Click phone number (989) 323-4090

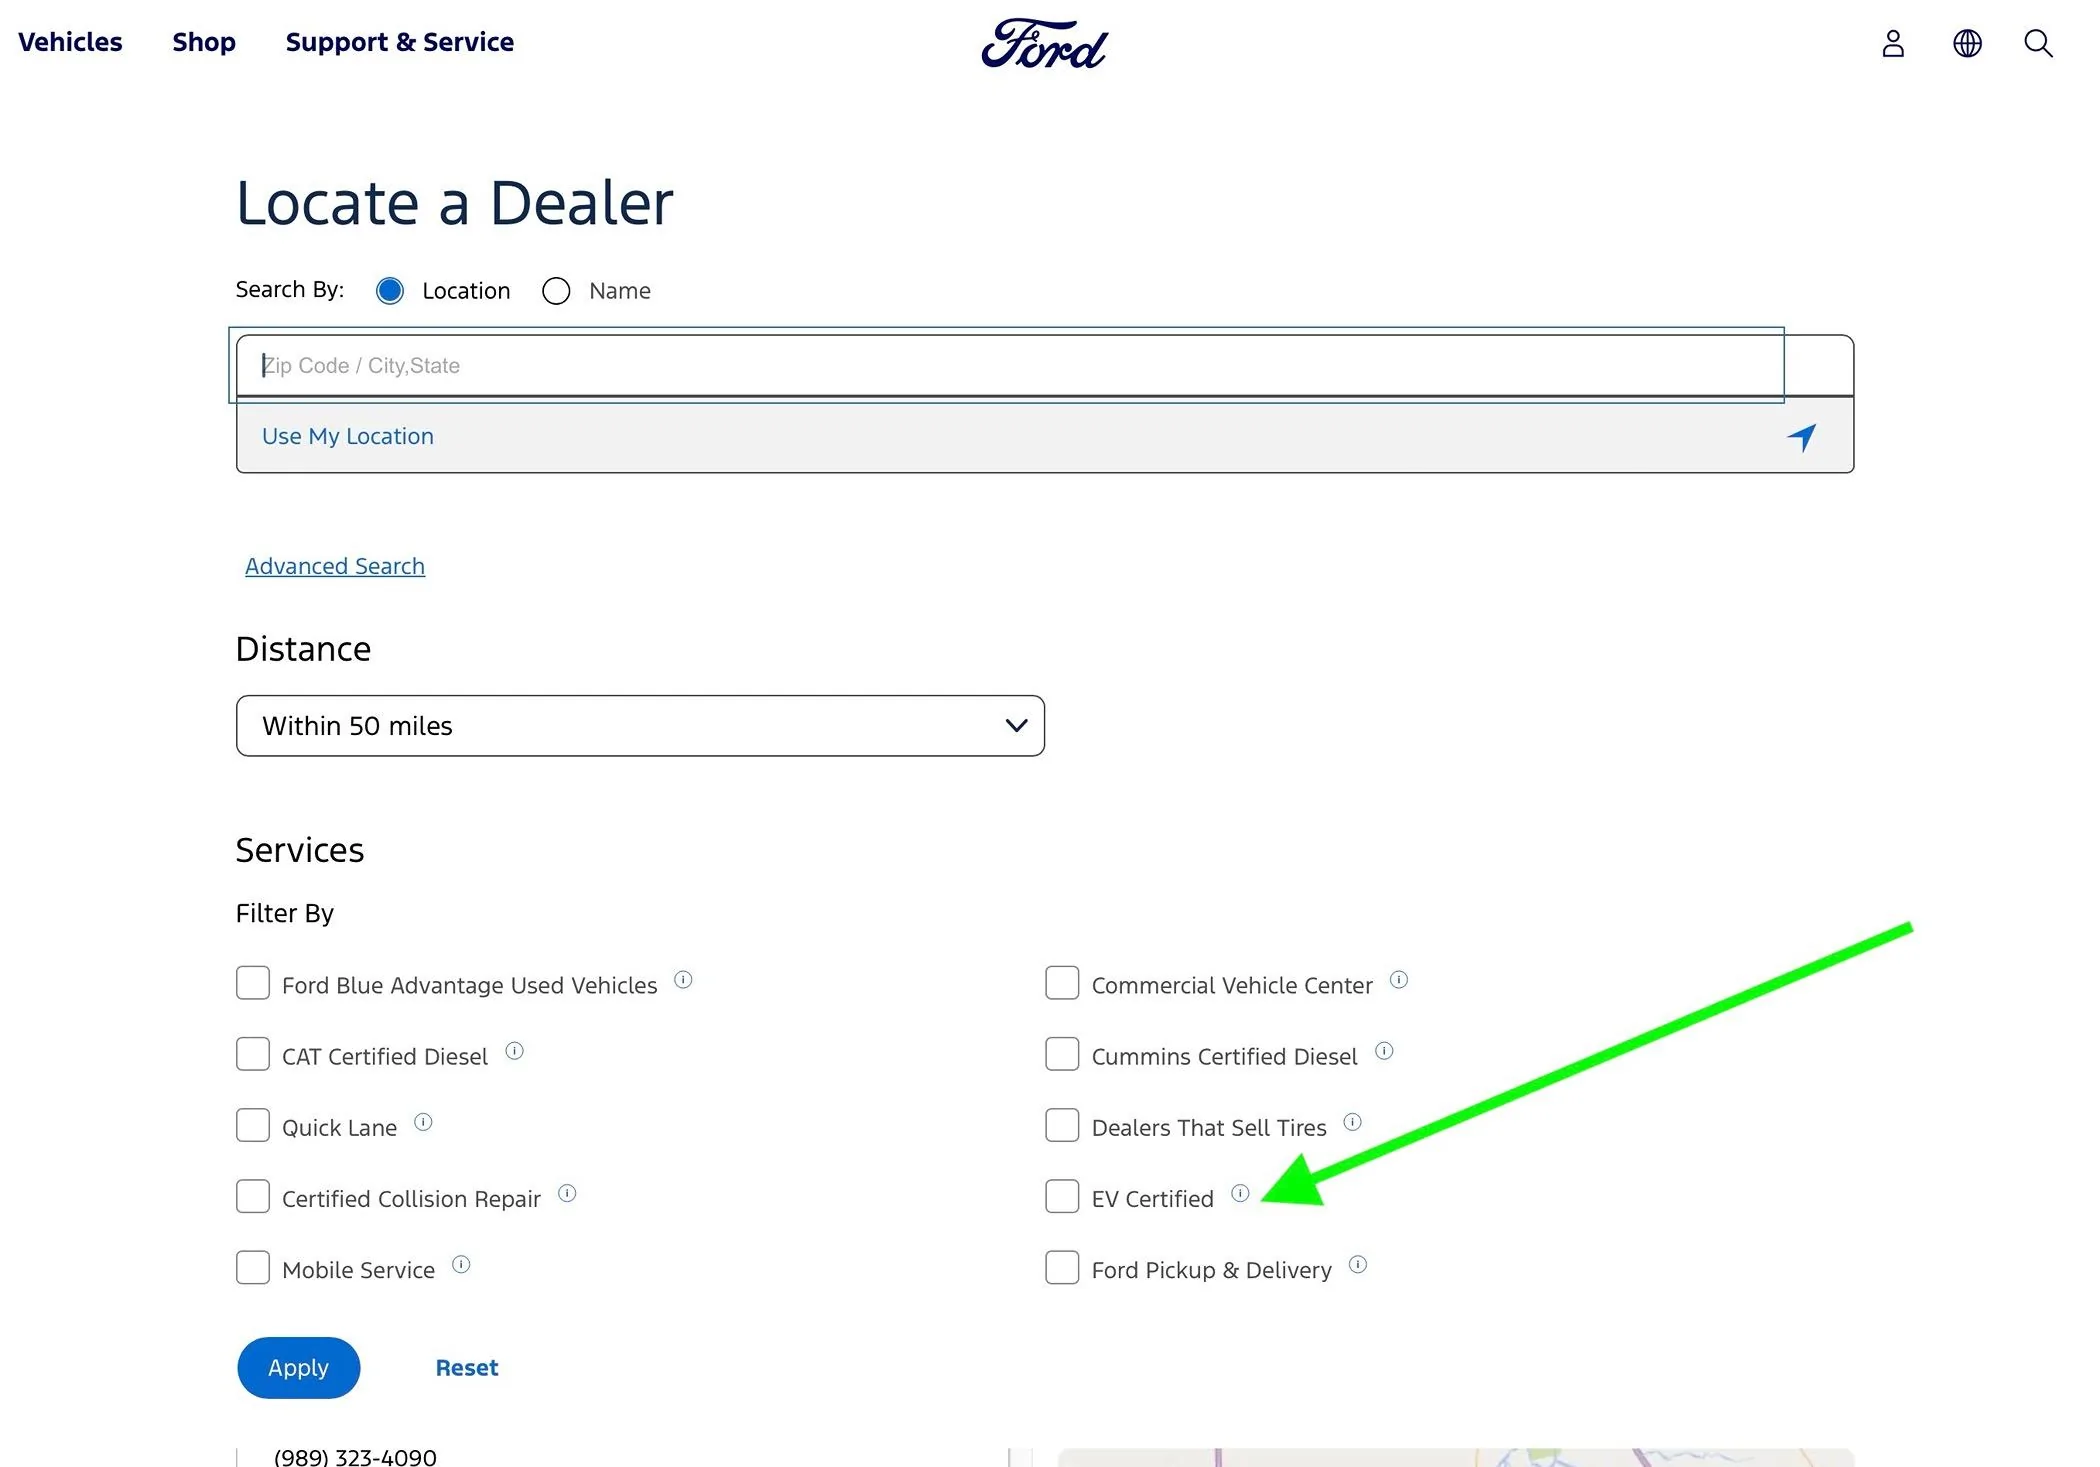point(355,1456)
